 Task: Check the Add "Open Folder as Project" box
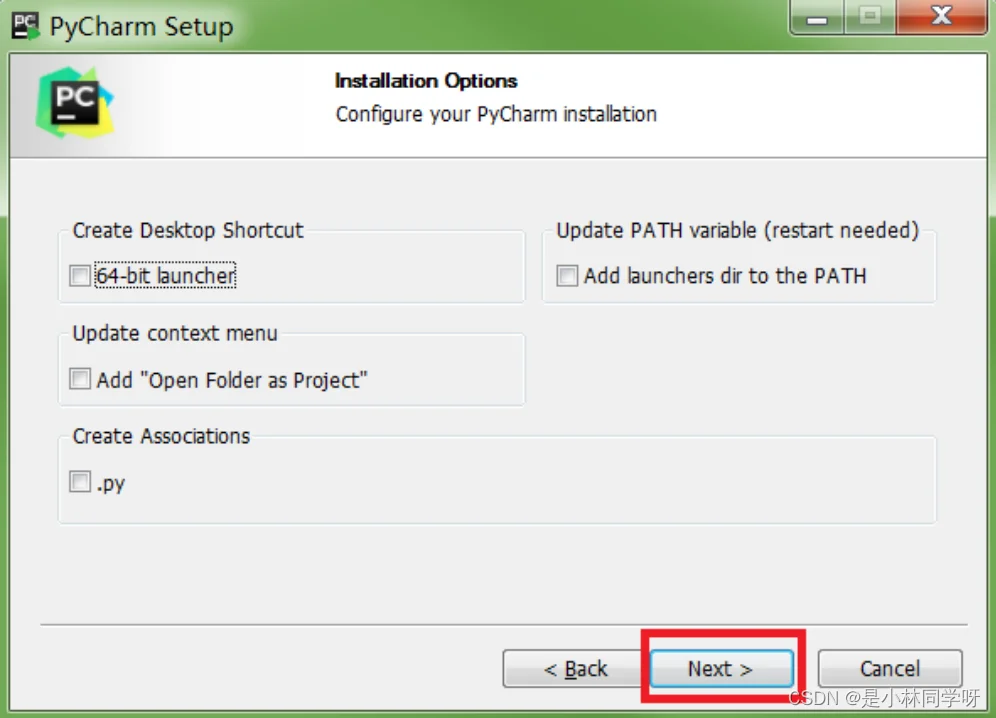80,379
